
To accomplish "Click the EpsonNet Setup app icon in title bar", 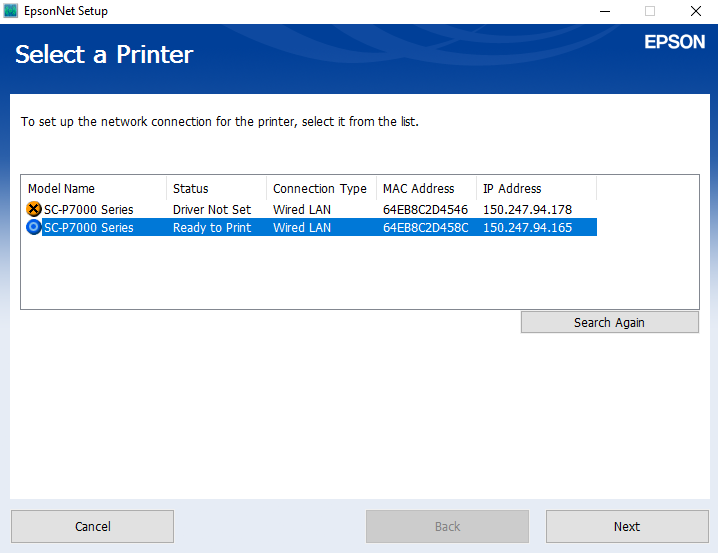I will coord(11,11).
